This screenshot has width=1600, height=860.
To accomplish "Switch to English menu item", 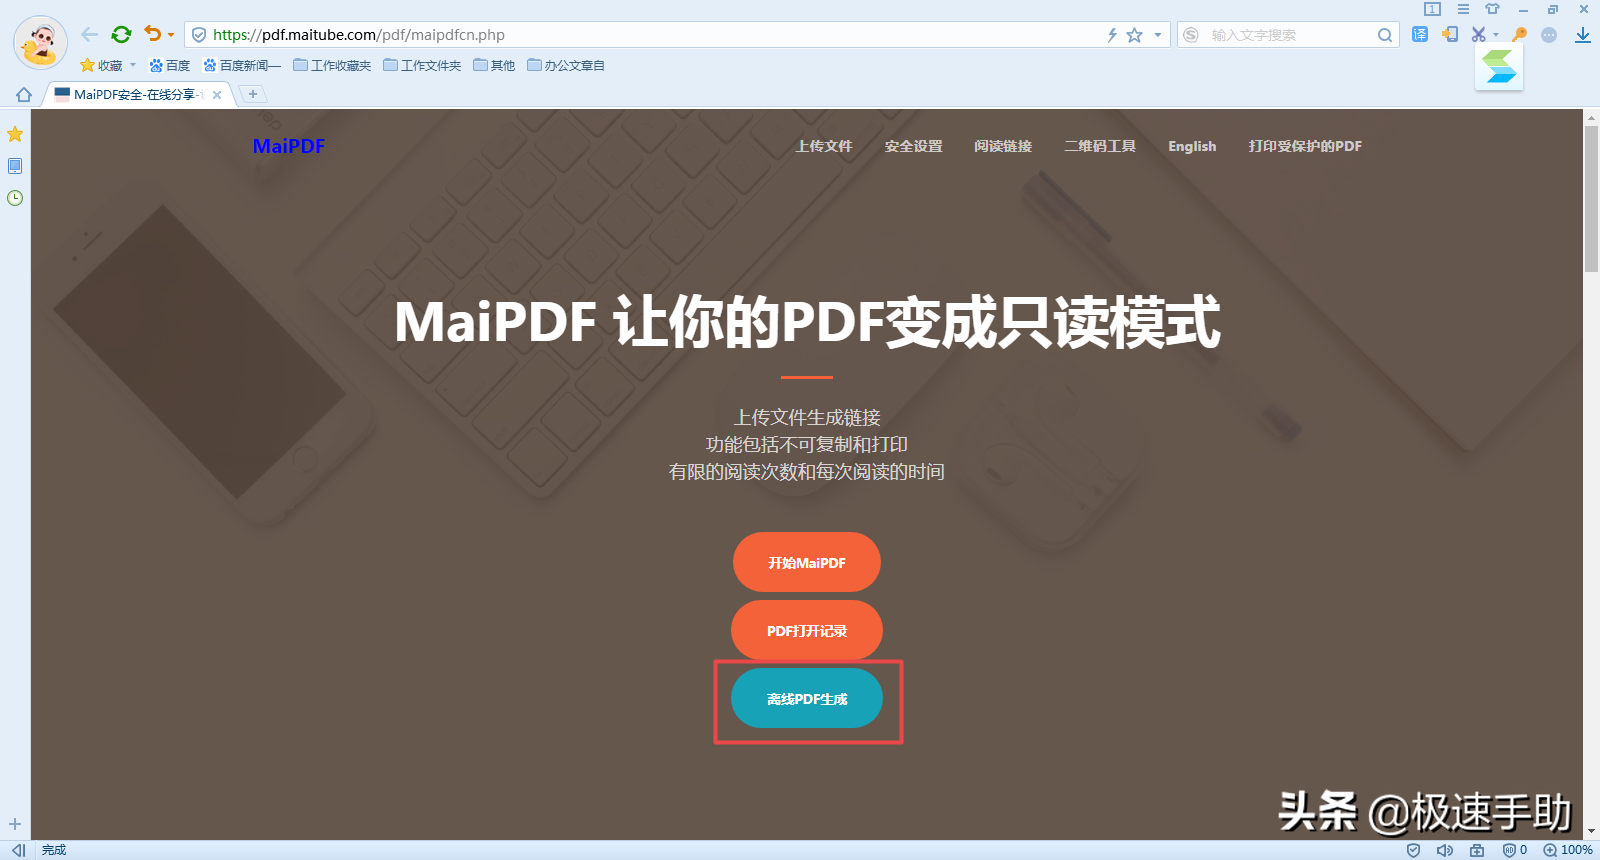I will click(x=1192, y=146).
